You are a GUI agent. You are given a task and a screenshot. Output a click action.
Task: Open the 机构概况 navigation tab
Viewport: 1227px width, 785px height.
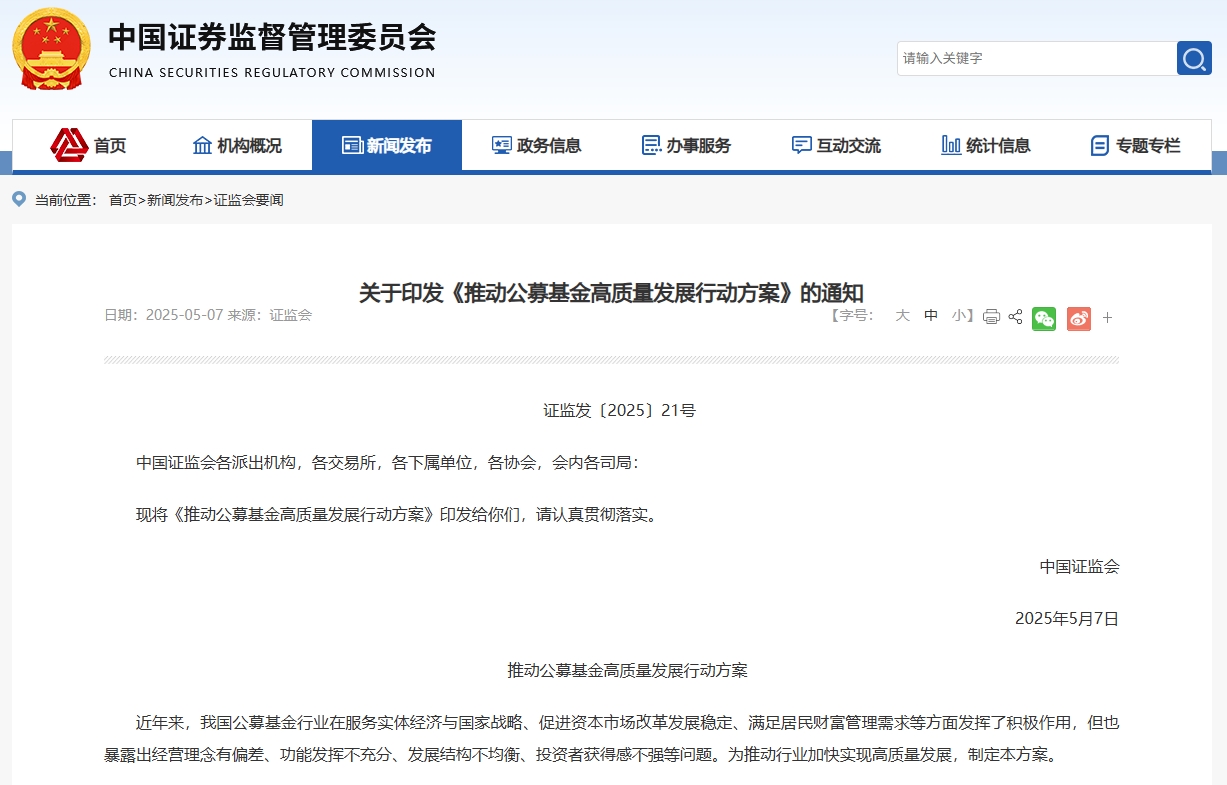[x=237, y=145]
